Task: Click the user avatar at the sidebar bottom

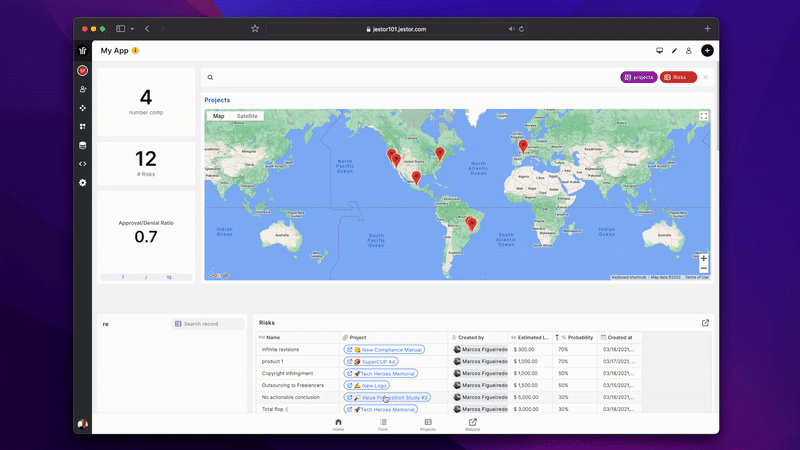Action: pos(83,424)
